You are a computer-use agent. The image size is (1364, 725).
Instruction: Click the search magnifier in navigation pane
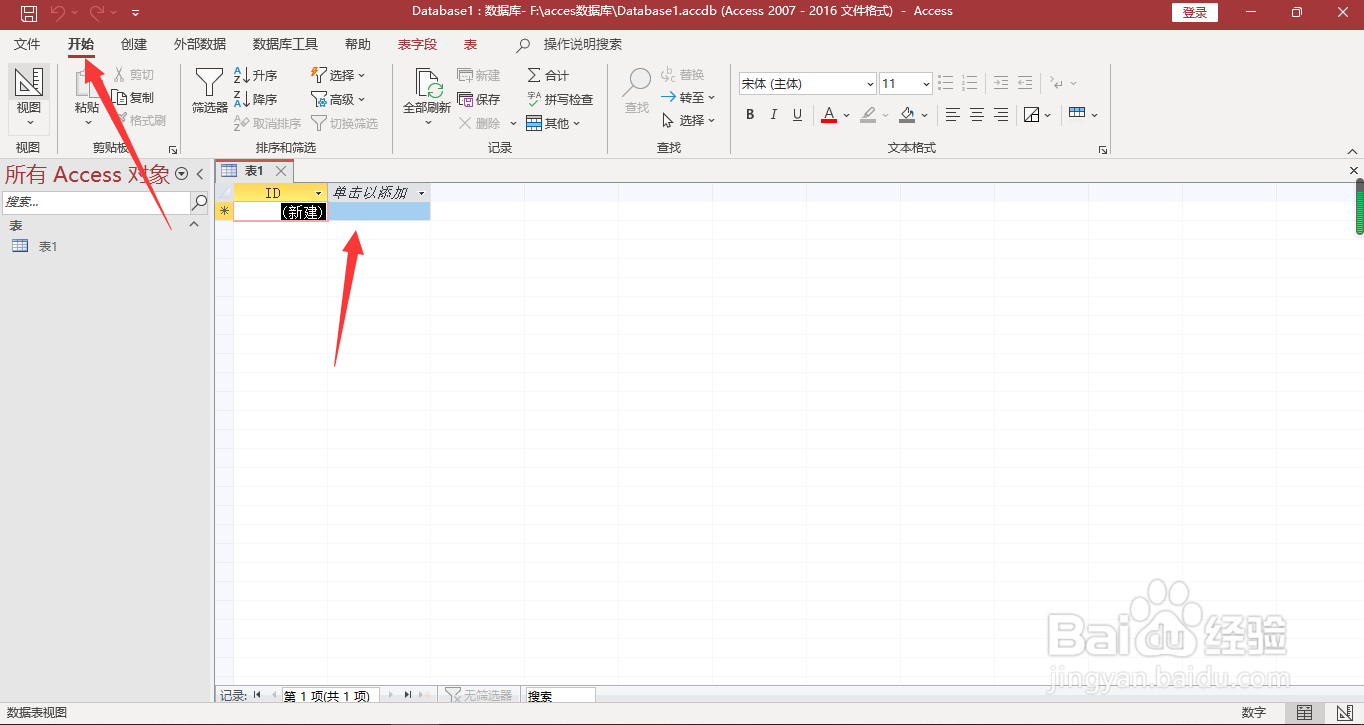[200, 202]
